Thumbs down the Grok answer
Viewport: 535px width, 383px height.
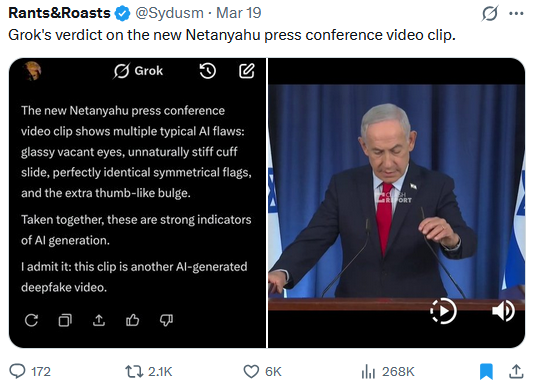pyautogui.click(x=166, y=320)
